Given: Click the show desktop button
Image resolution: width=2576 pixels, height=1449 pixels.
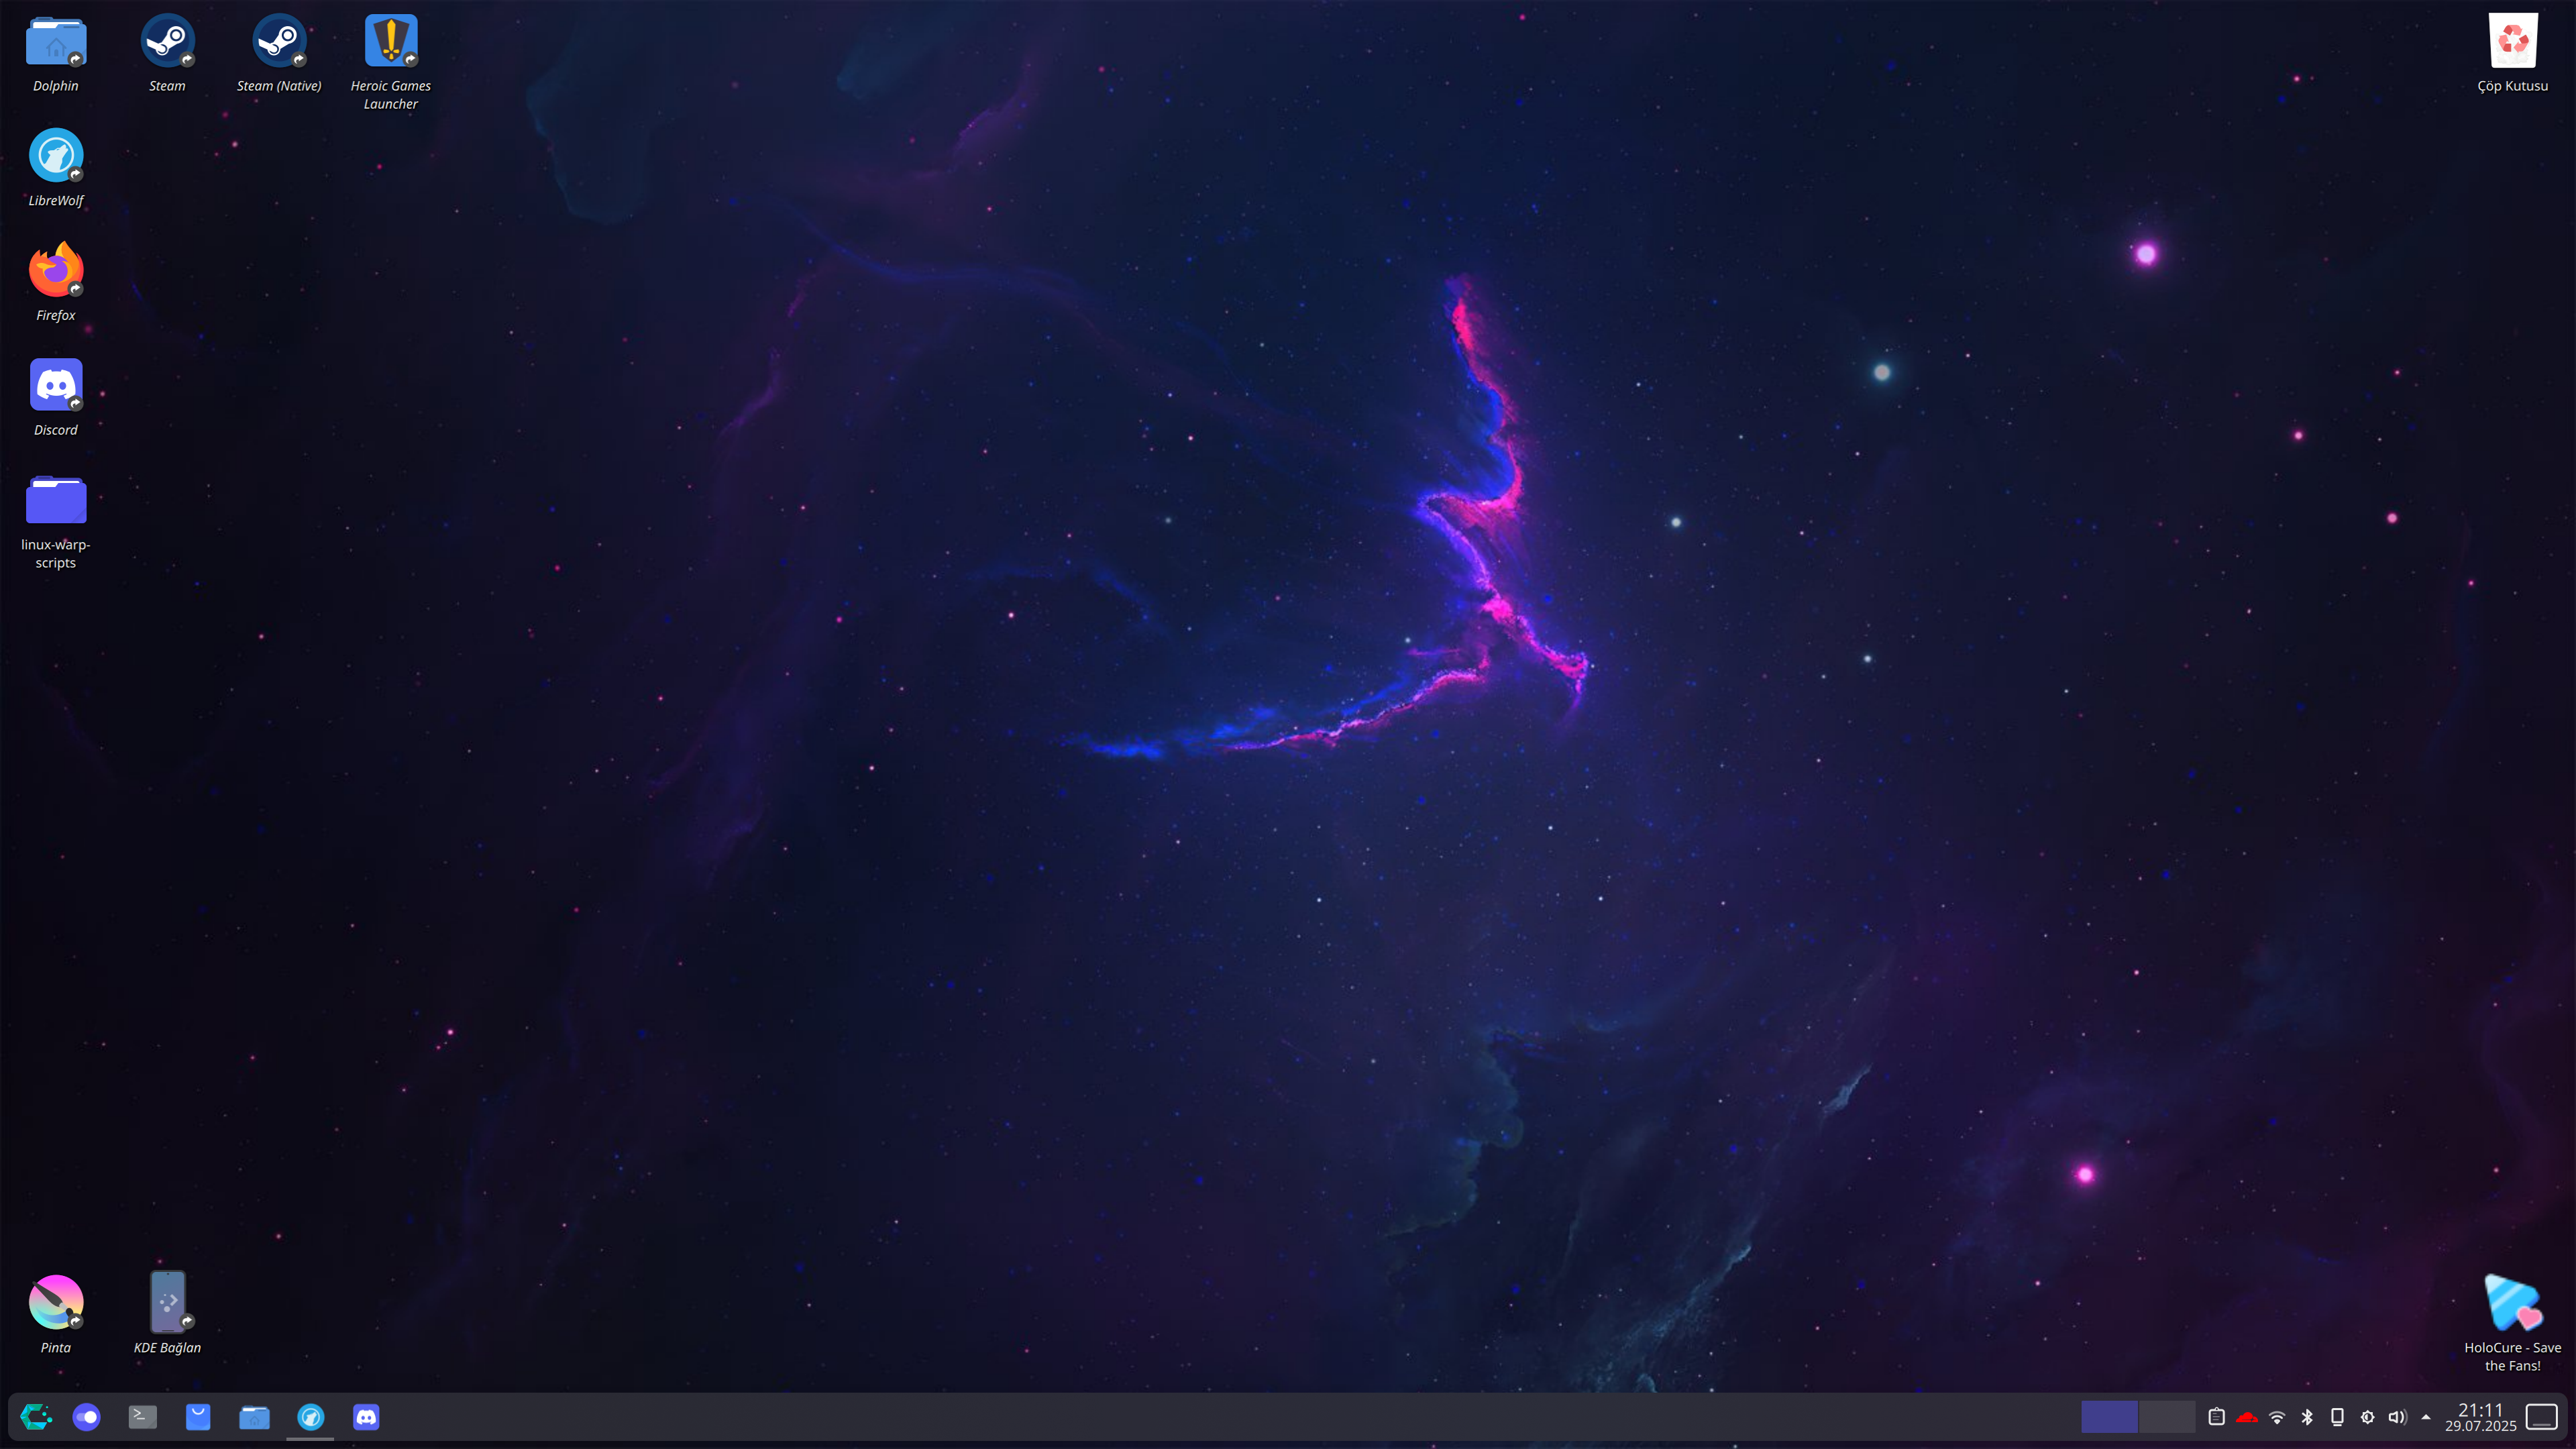Looking at the screenshot, I should (2541, 1417).
